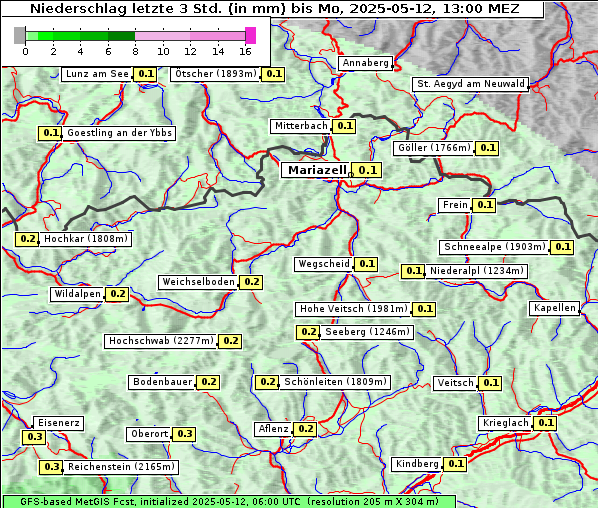Viewport: 598px width, 508px height.
Task: Click the 0.2 value beside Hochschwab
Action: click(231, 341)
